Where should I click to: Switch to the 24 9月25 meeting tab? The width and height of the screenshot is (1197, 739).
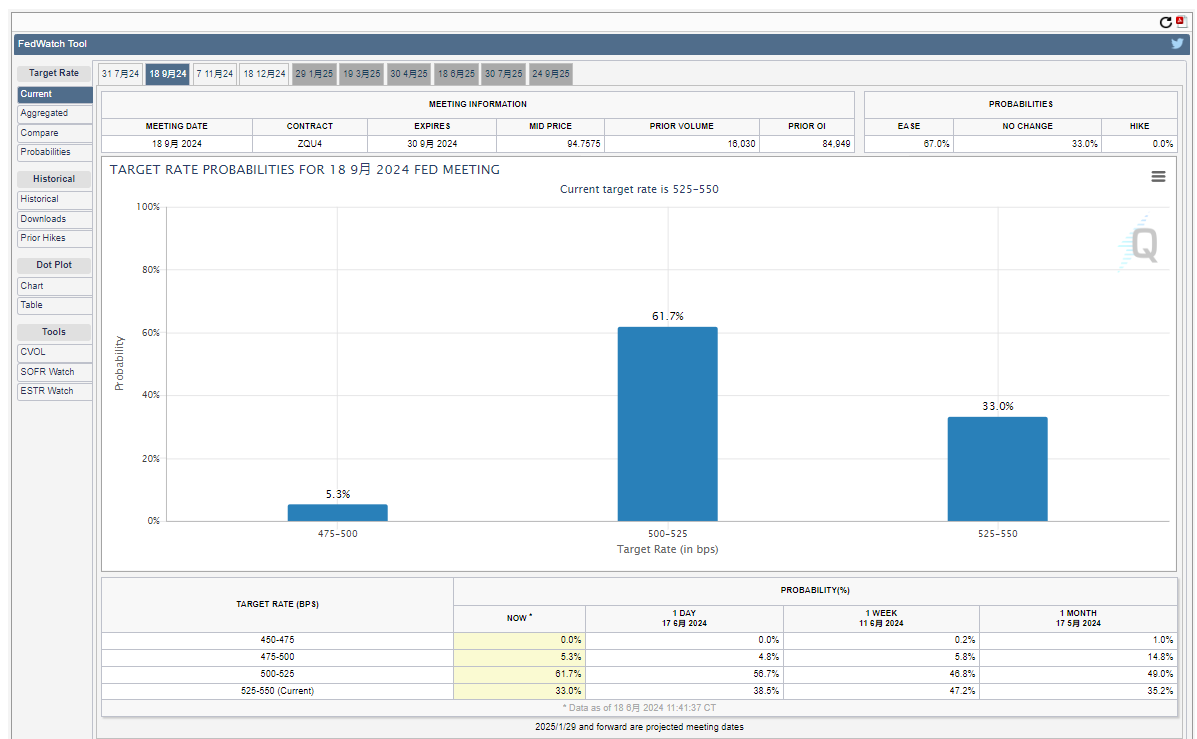tap(551, 74)
